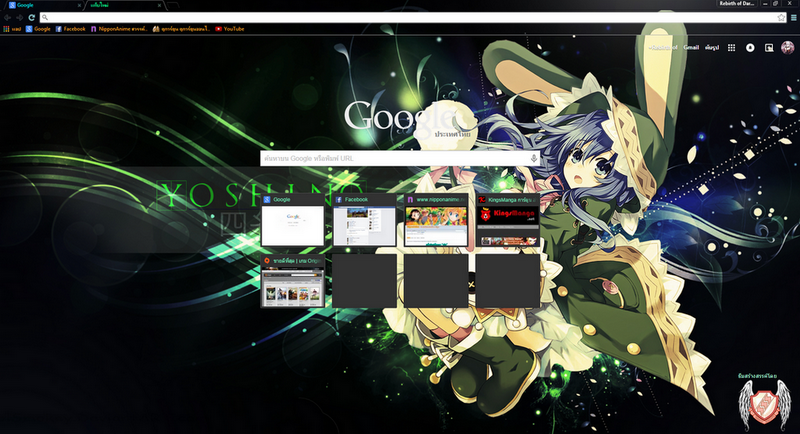The image size is (800, 434).
Task: Open the Chrome hamburger menu
Action: 793,17
